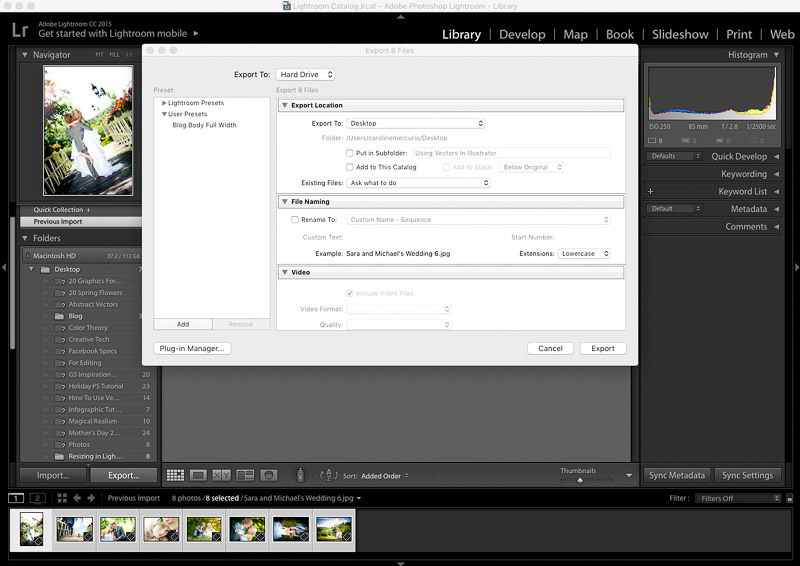
Task: Collapse File Naming section
Action: tap(285, 202)
